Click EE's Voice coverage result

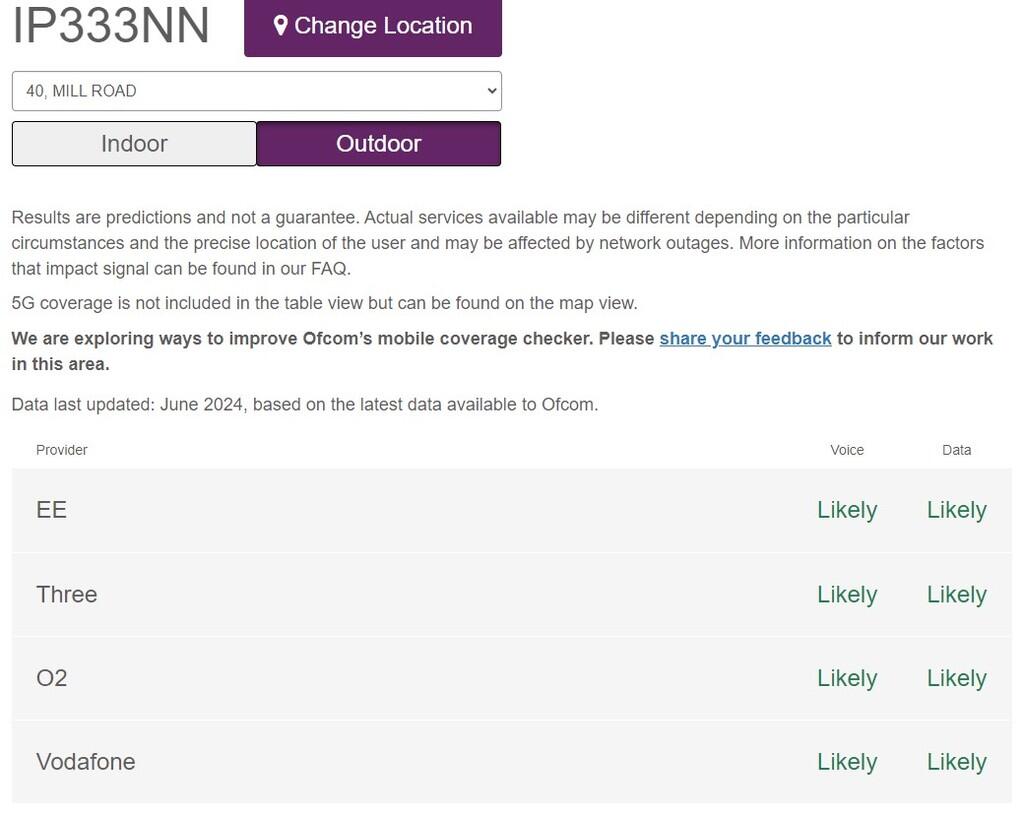(x=847, y=510)
